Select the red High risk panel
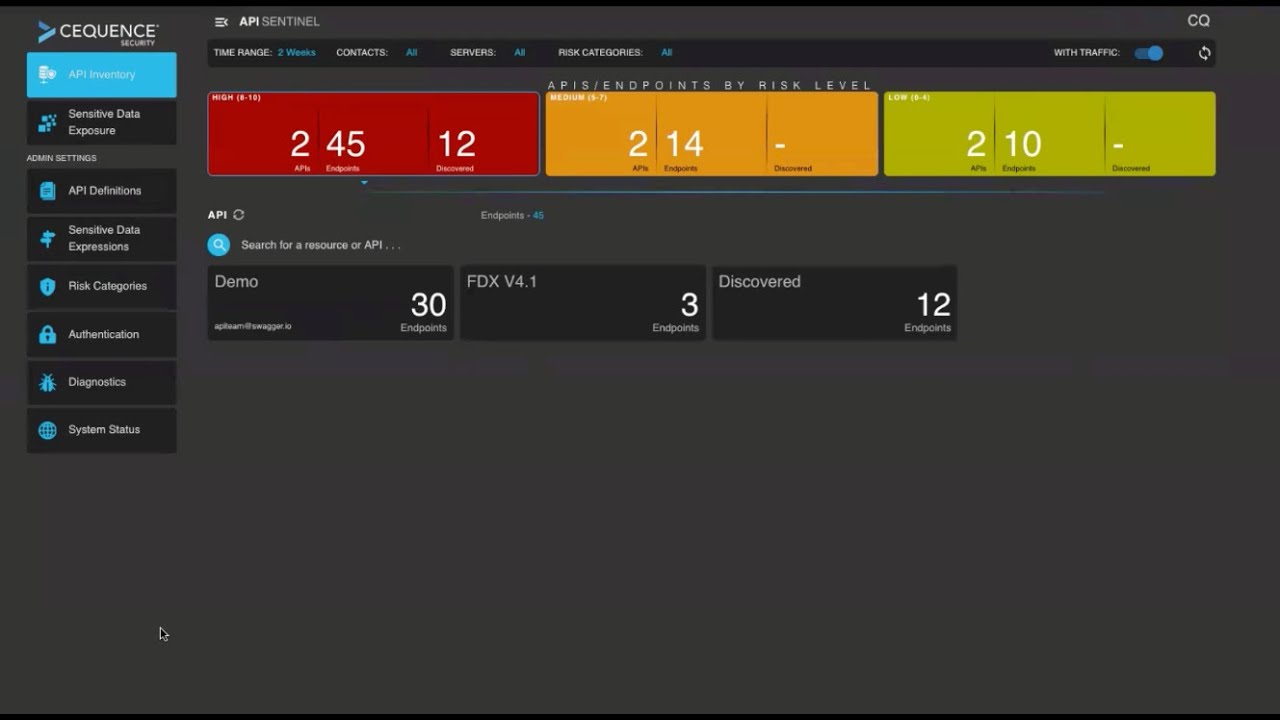Image resolution: width=1280 pixels, height=720 pixels. 373,135
